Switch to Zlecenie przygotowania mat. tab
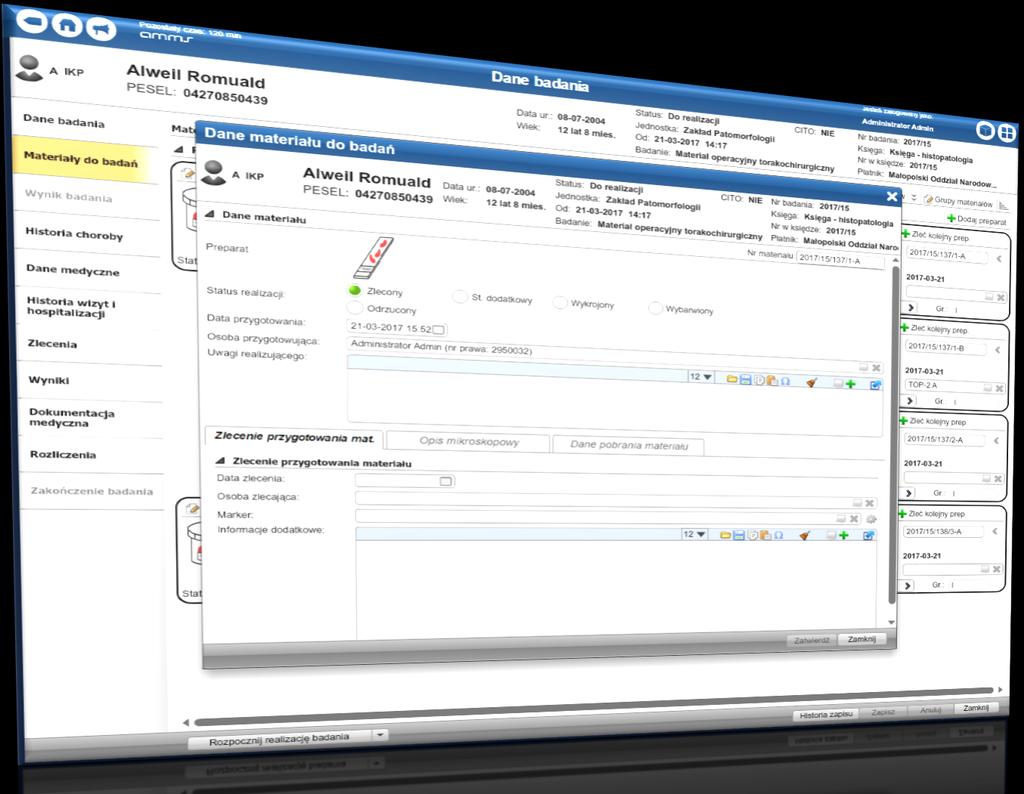This screenshot has width=1024, height=794. tap(294, 437)
